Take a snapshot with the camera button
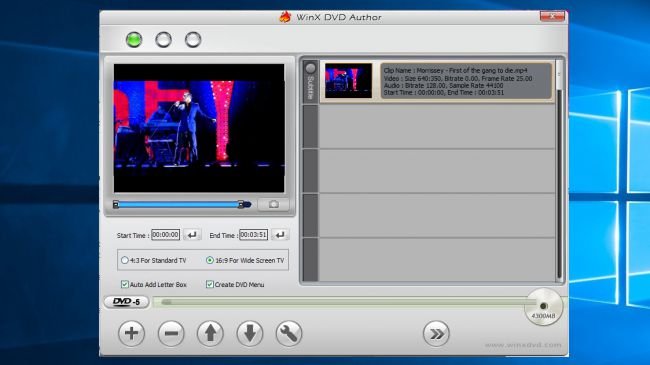This screenshot has width=650, height=365. tap(273, 204)
